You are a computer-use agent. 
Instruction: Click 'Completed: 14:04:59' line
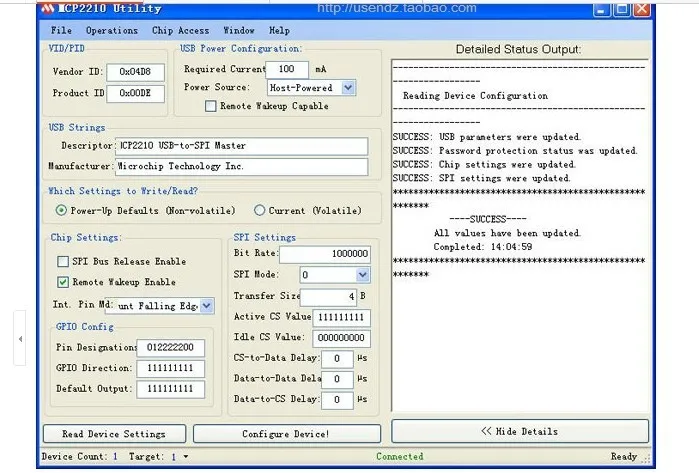coord(483,247)
